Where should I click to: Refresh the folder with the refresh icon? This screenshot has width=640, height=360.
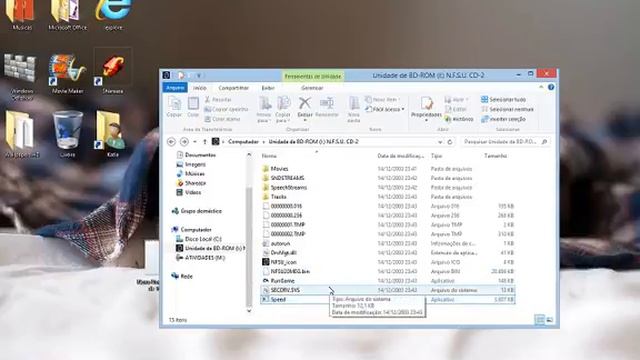(450, 142)
